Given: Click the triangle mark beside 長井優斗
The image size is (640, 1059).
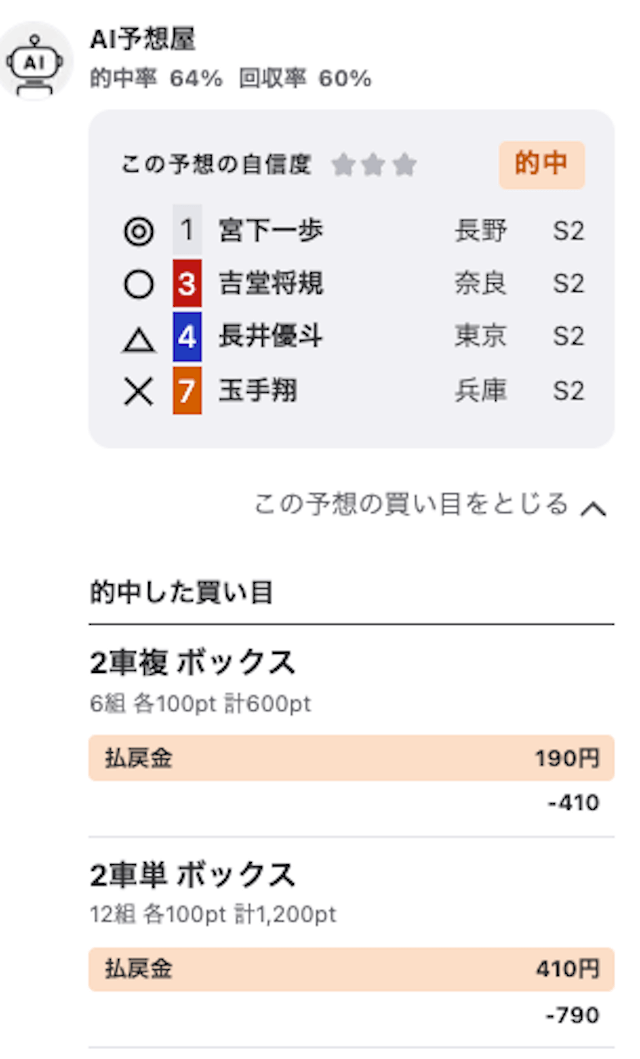Looking at the screenshot, I should coord(138,338).
